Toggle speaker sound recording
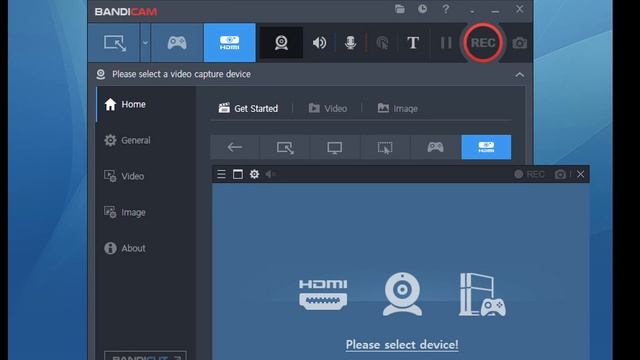640x360 pixels. [x=319, y=43]
